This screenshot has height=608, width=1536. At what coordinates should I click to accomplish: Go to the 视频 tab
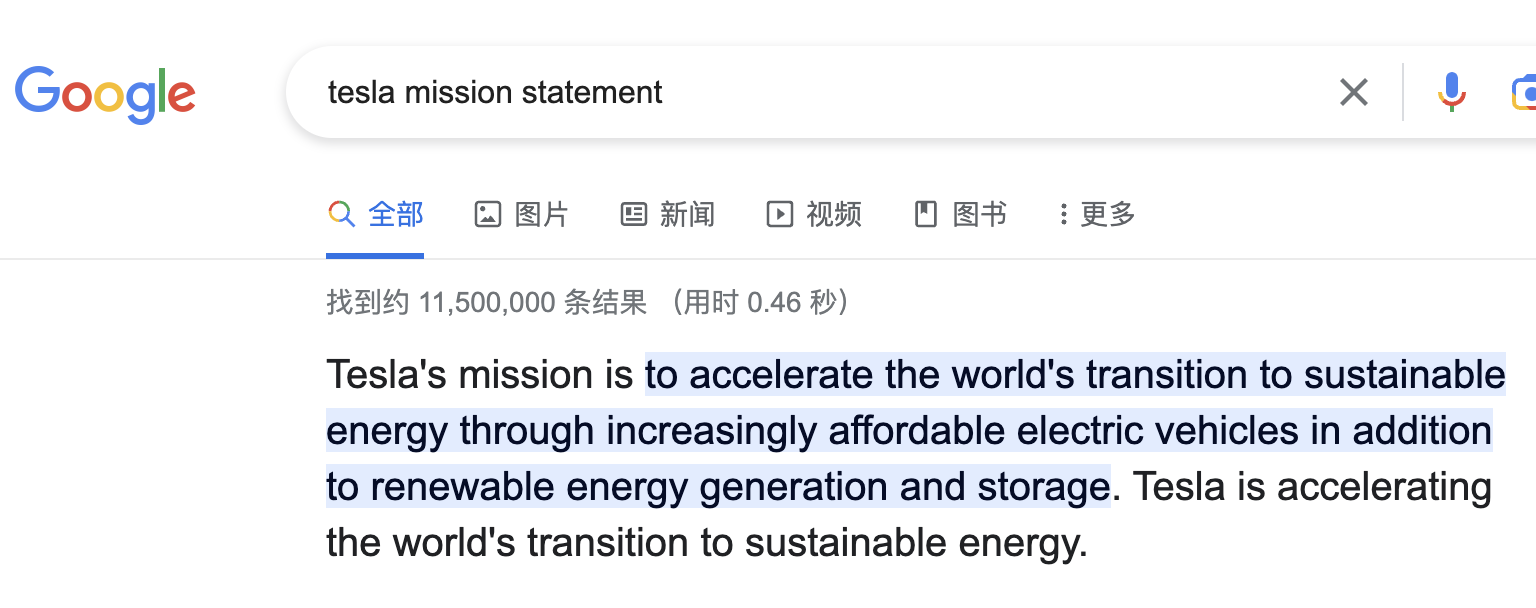[834, 214]
